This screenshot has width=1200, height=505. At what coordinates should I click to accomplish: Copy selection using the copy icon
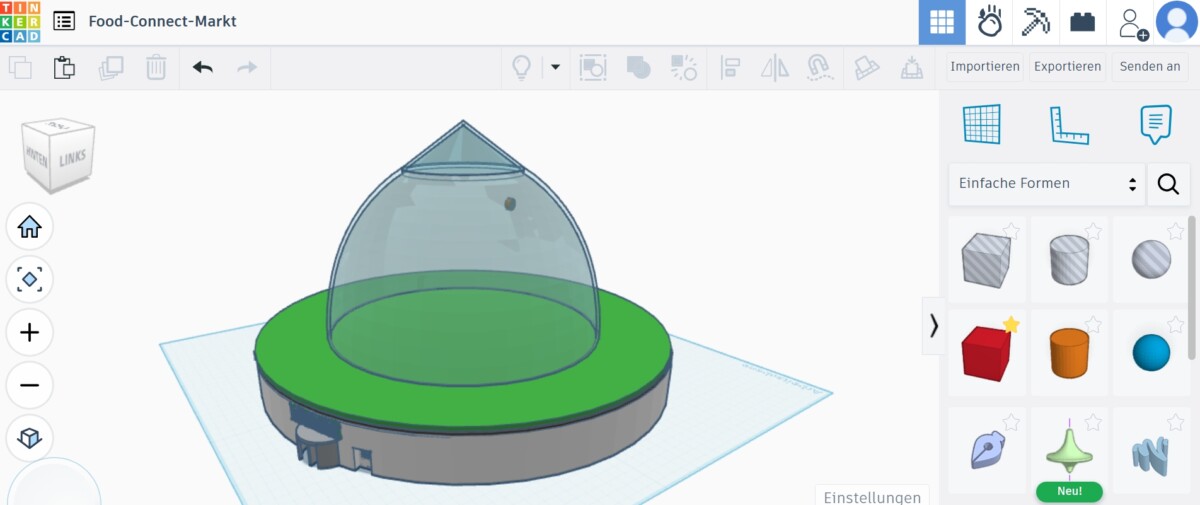(20, 68)
